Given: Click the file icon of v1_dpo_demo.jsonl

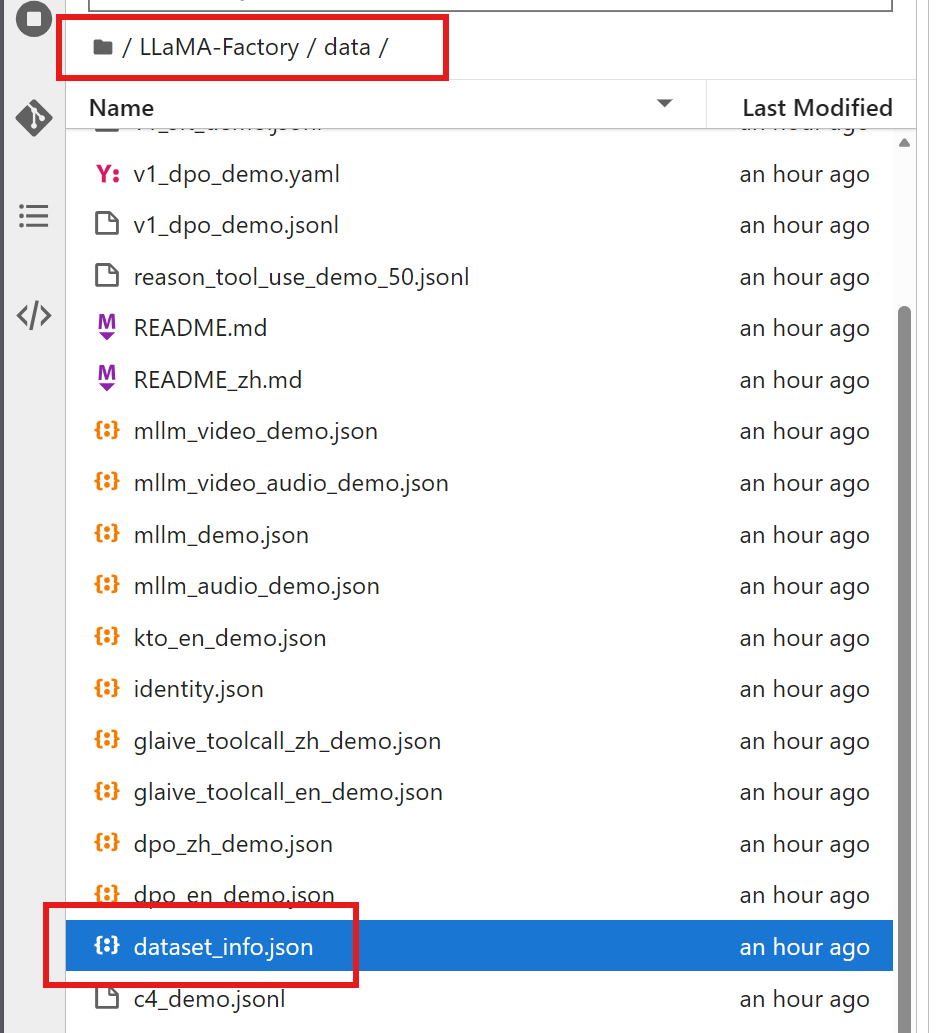Looking at the screenshot, I should pyautogui.click(x=107, y=224).
